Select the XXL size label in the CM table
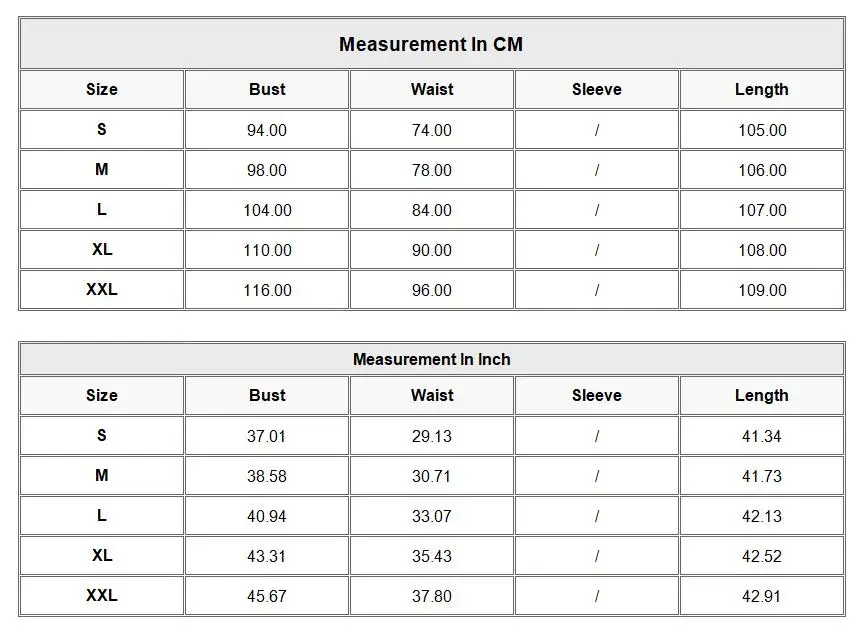This screenshot has height=630, width=864. pyautogui.click(x=102, y=289)
